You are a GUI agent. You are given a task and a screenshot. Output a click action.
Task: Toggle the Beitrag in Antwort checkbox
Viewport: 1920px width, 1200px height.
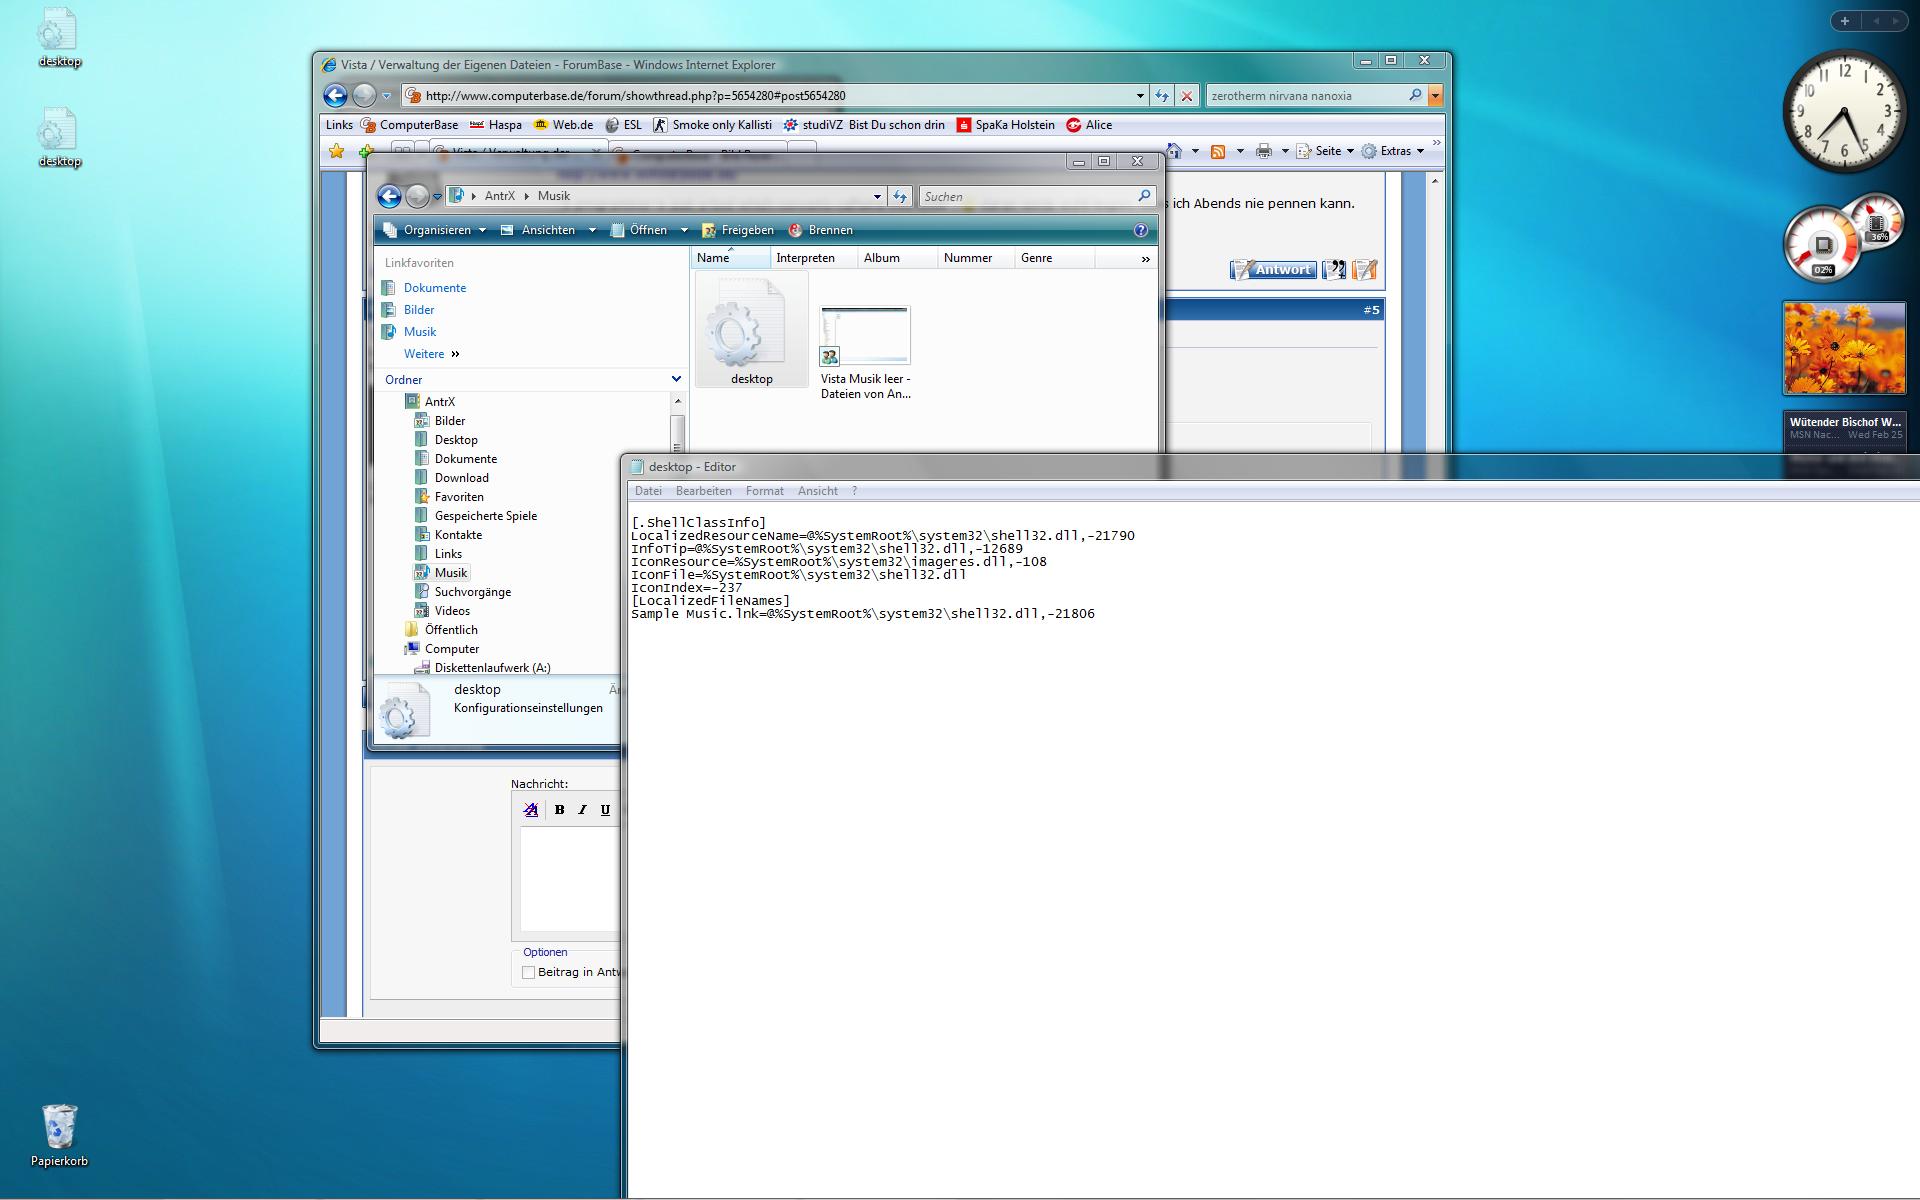coord(528,972)
